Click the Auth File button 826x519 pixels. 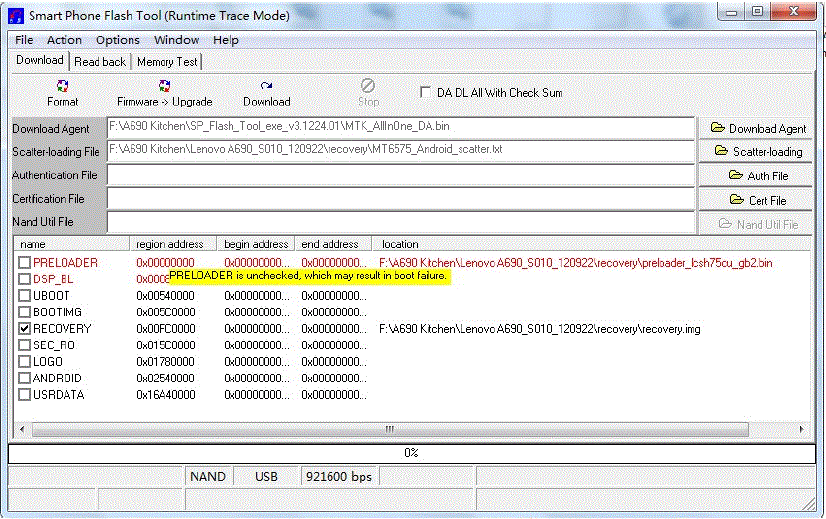[755, 175]
